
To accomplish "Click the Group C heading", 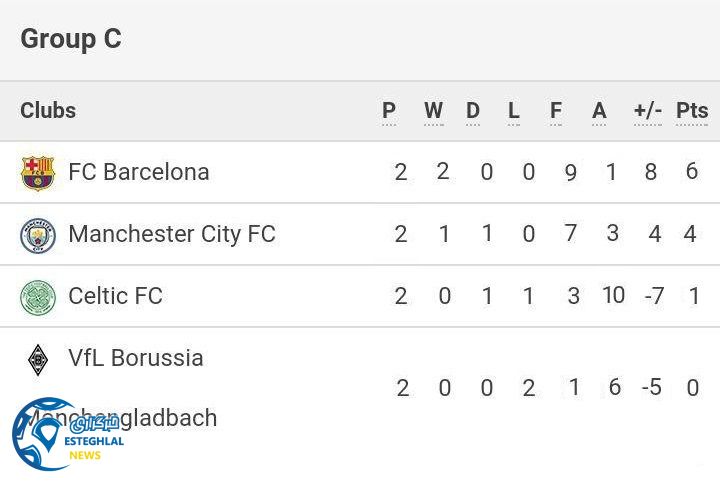I will 70,39.
